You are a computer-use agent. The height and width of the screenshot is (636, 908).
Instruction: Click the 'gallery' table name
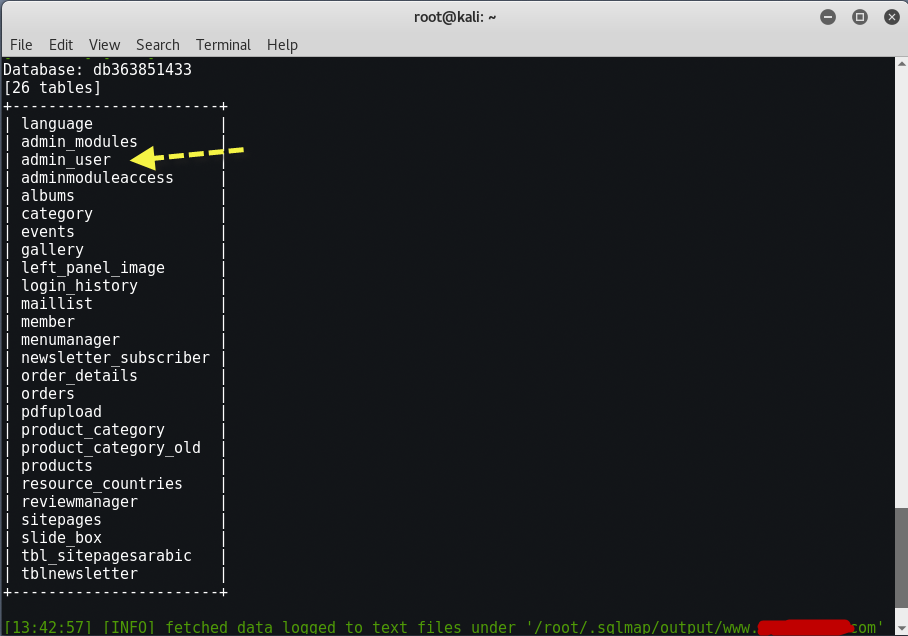tap(53, 250)
